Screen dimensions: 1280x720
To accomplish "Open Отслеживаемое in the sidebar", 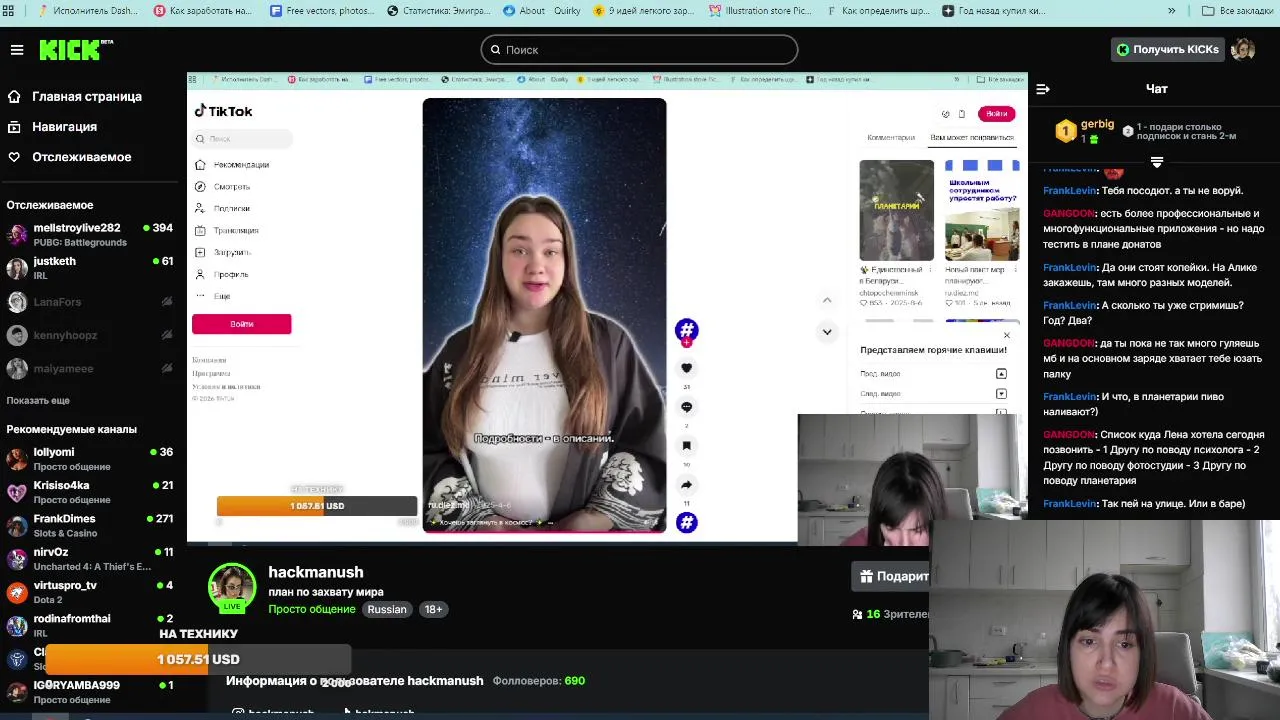I will 69,157.
